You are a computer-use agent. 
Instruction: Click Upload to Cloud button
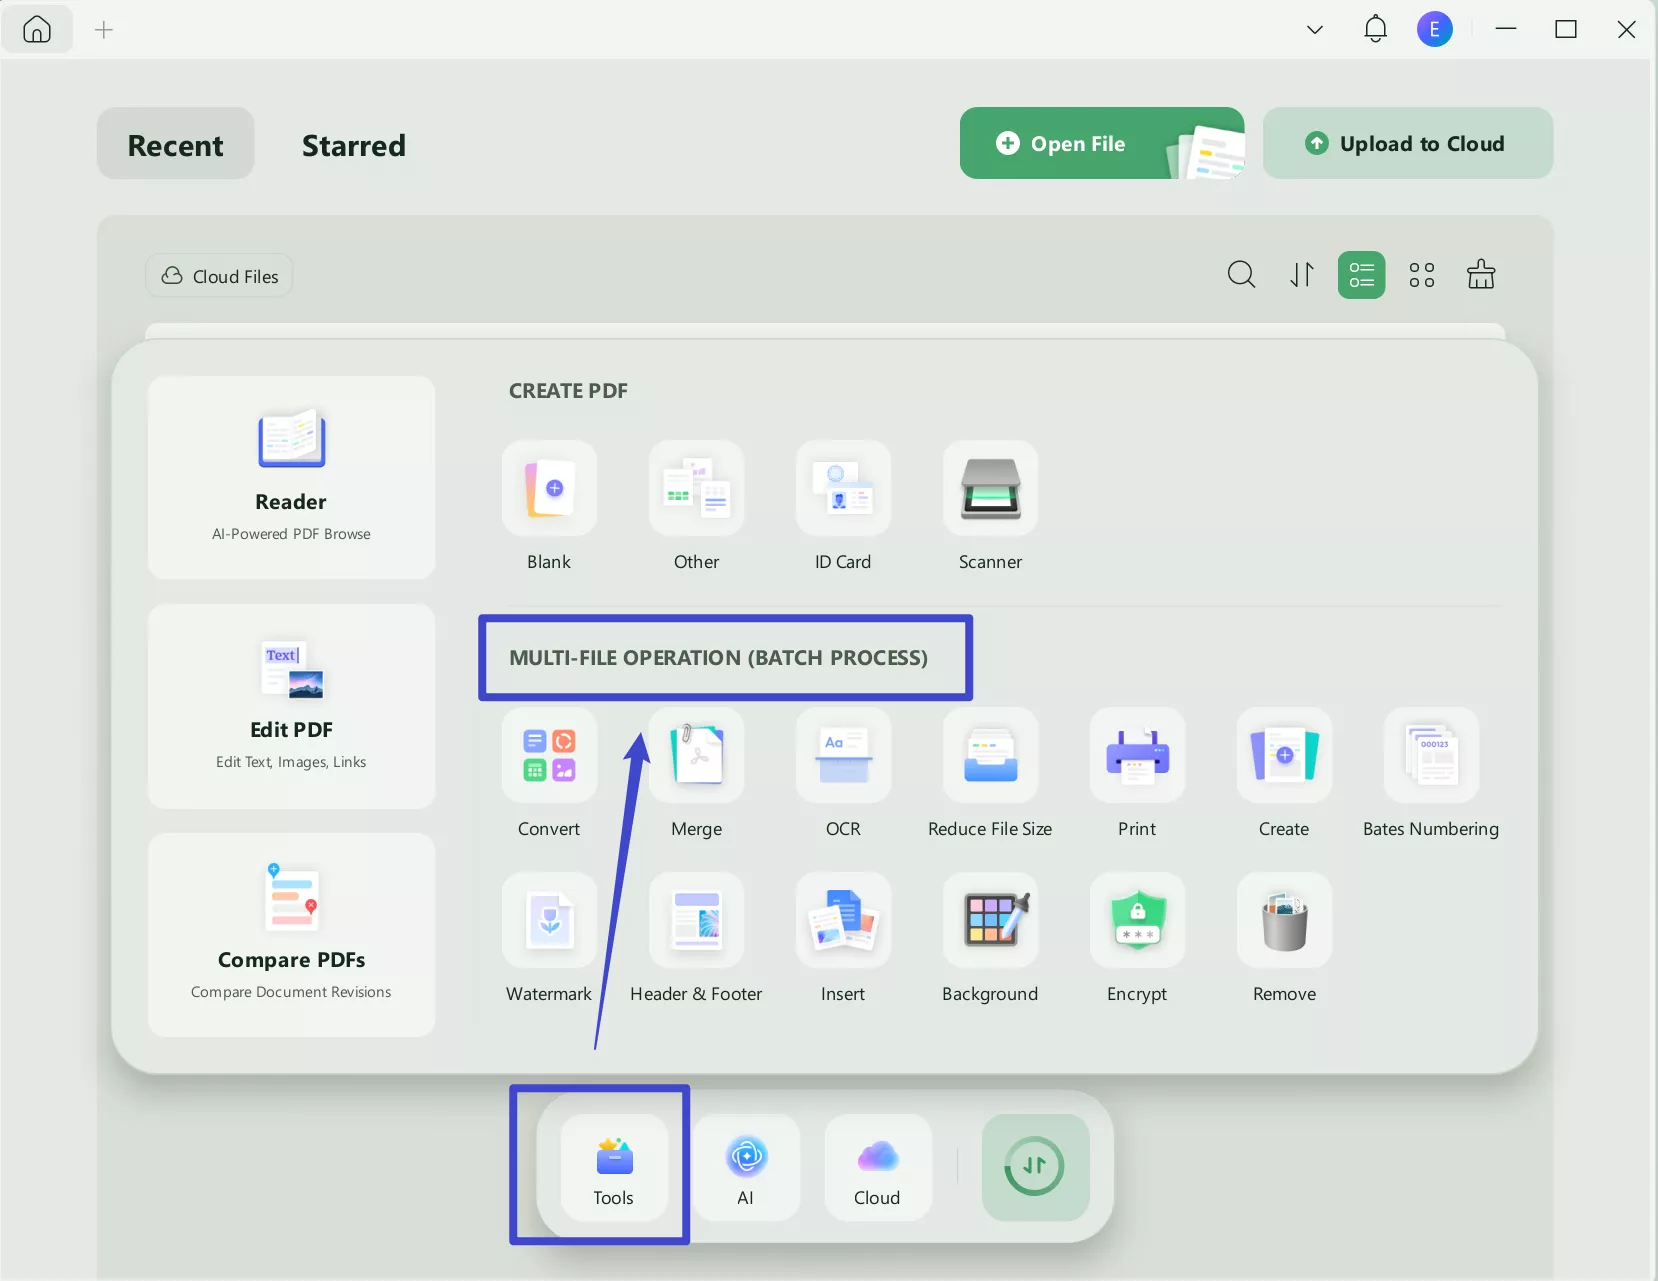click(1407, 143)
